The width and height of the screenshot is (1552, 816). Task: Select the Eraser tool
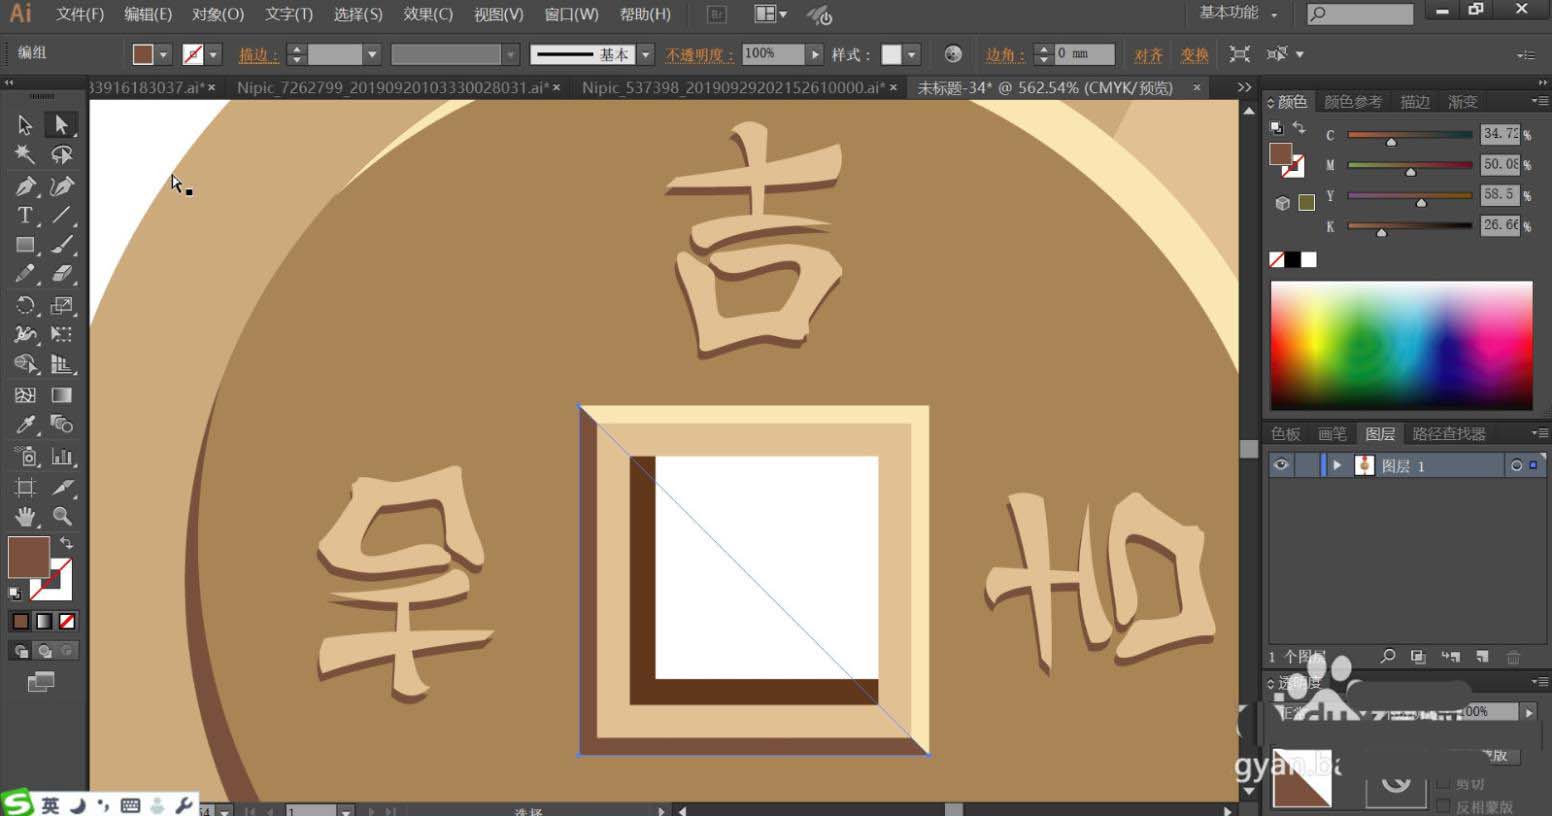[61, 274]
